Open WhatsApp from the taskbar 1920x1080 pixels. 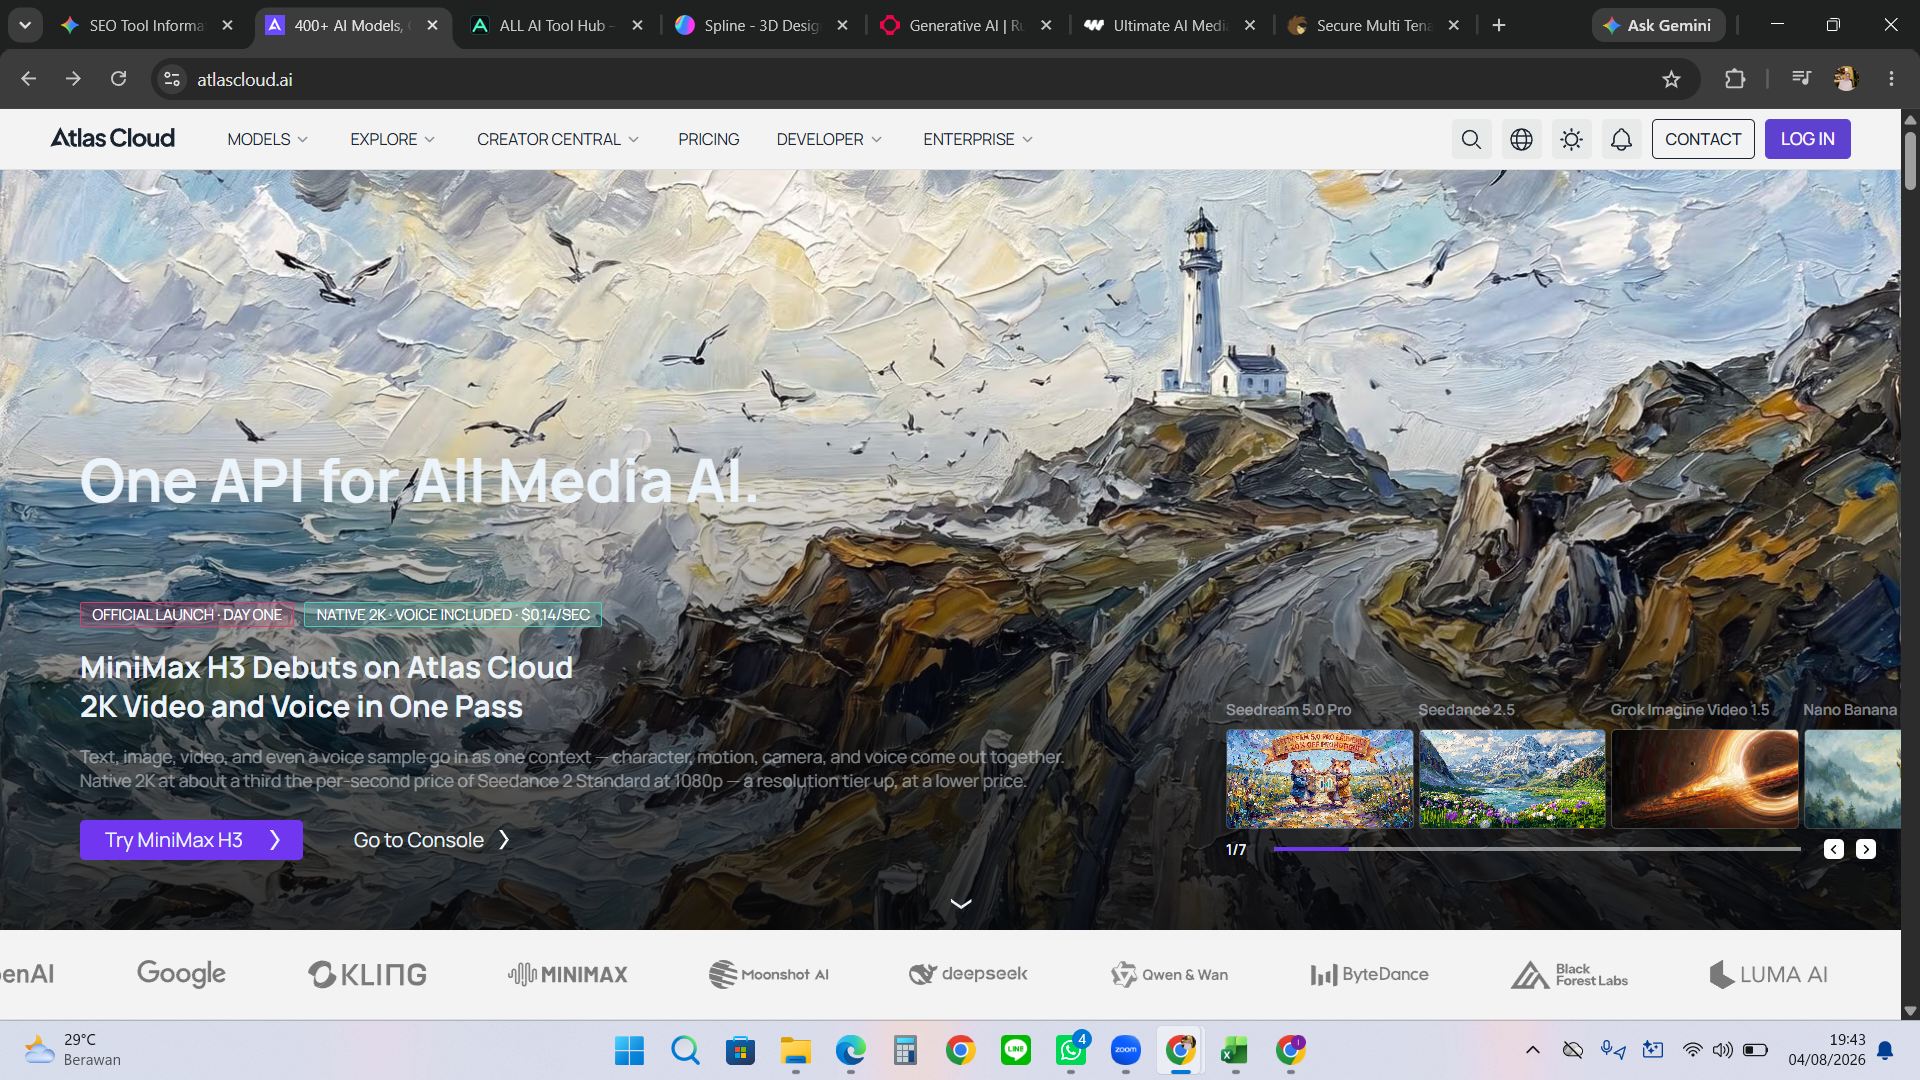[1071, 1050]
